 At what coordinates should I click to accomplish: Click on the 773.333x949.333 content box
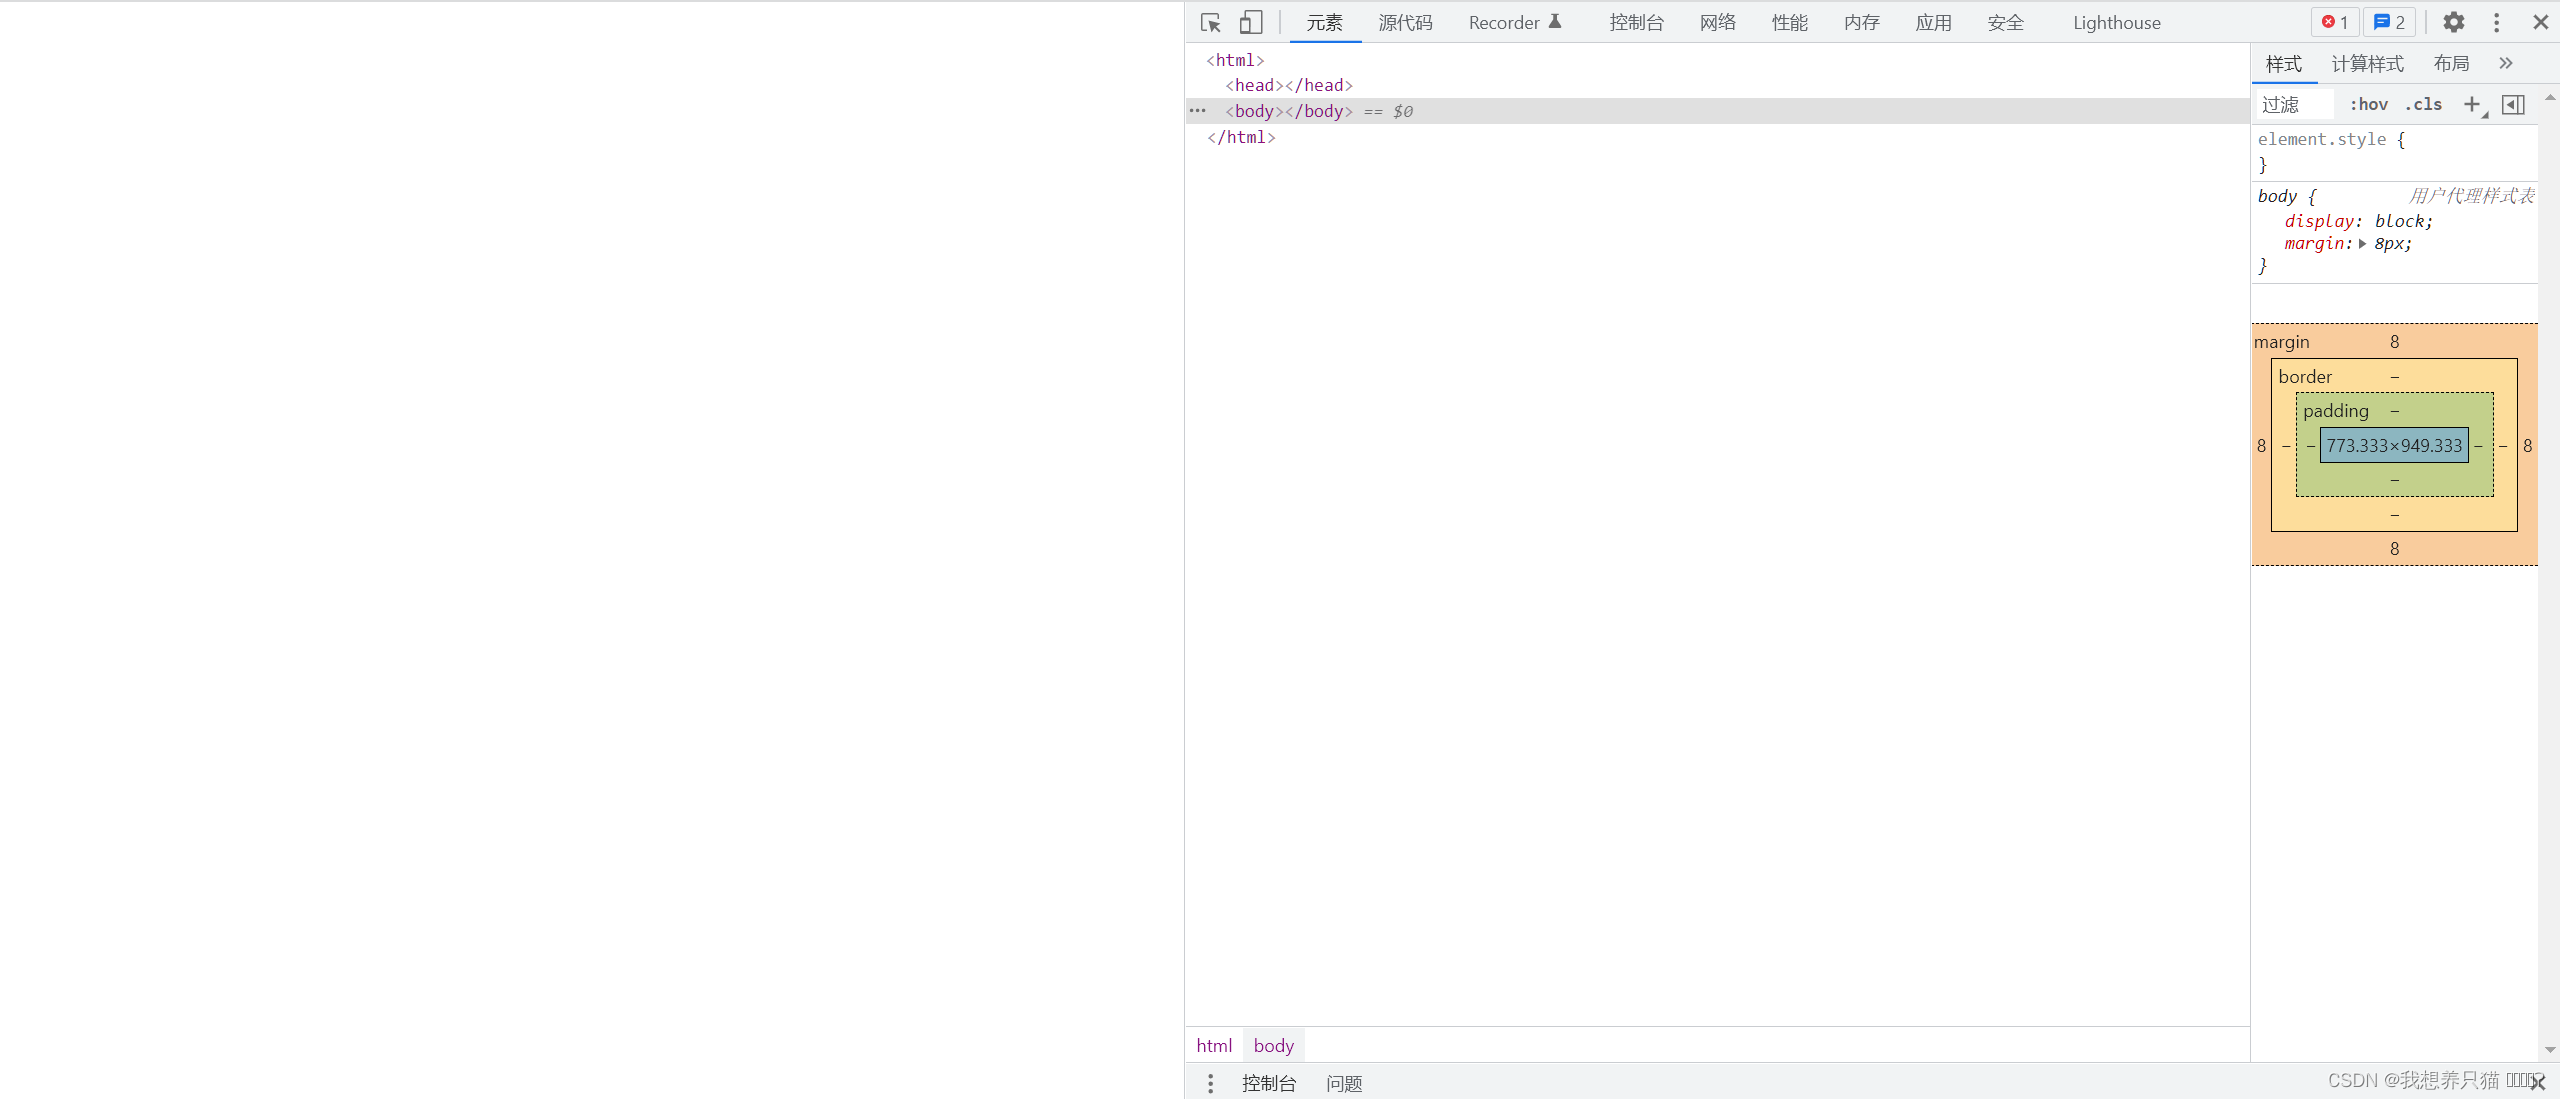(2395, 444)
